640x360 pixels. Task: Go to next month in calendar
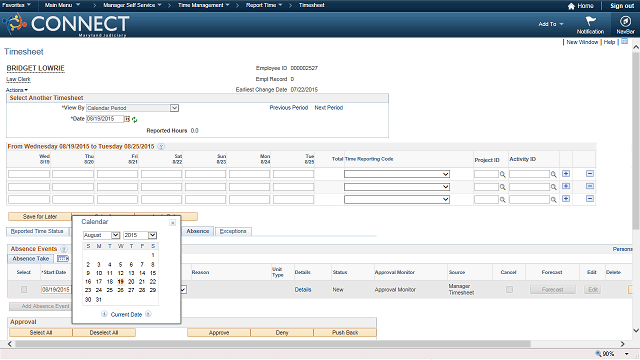tap(148, 314)
